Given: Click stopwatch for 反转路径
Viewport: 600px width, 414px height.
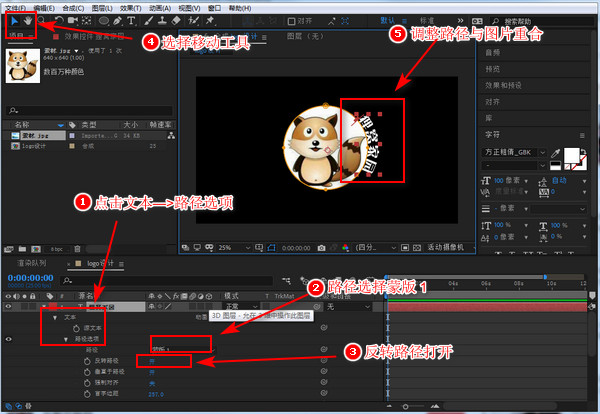Looking at the screenshot, I should [x=87, y=361].
